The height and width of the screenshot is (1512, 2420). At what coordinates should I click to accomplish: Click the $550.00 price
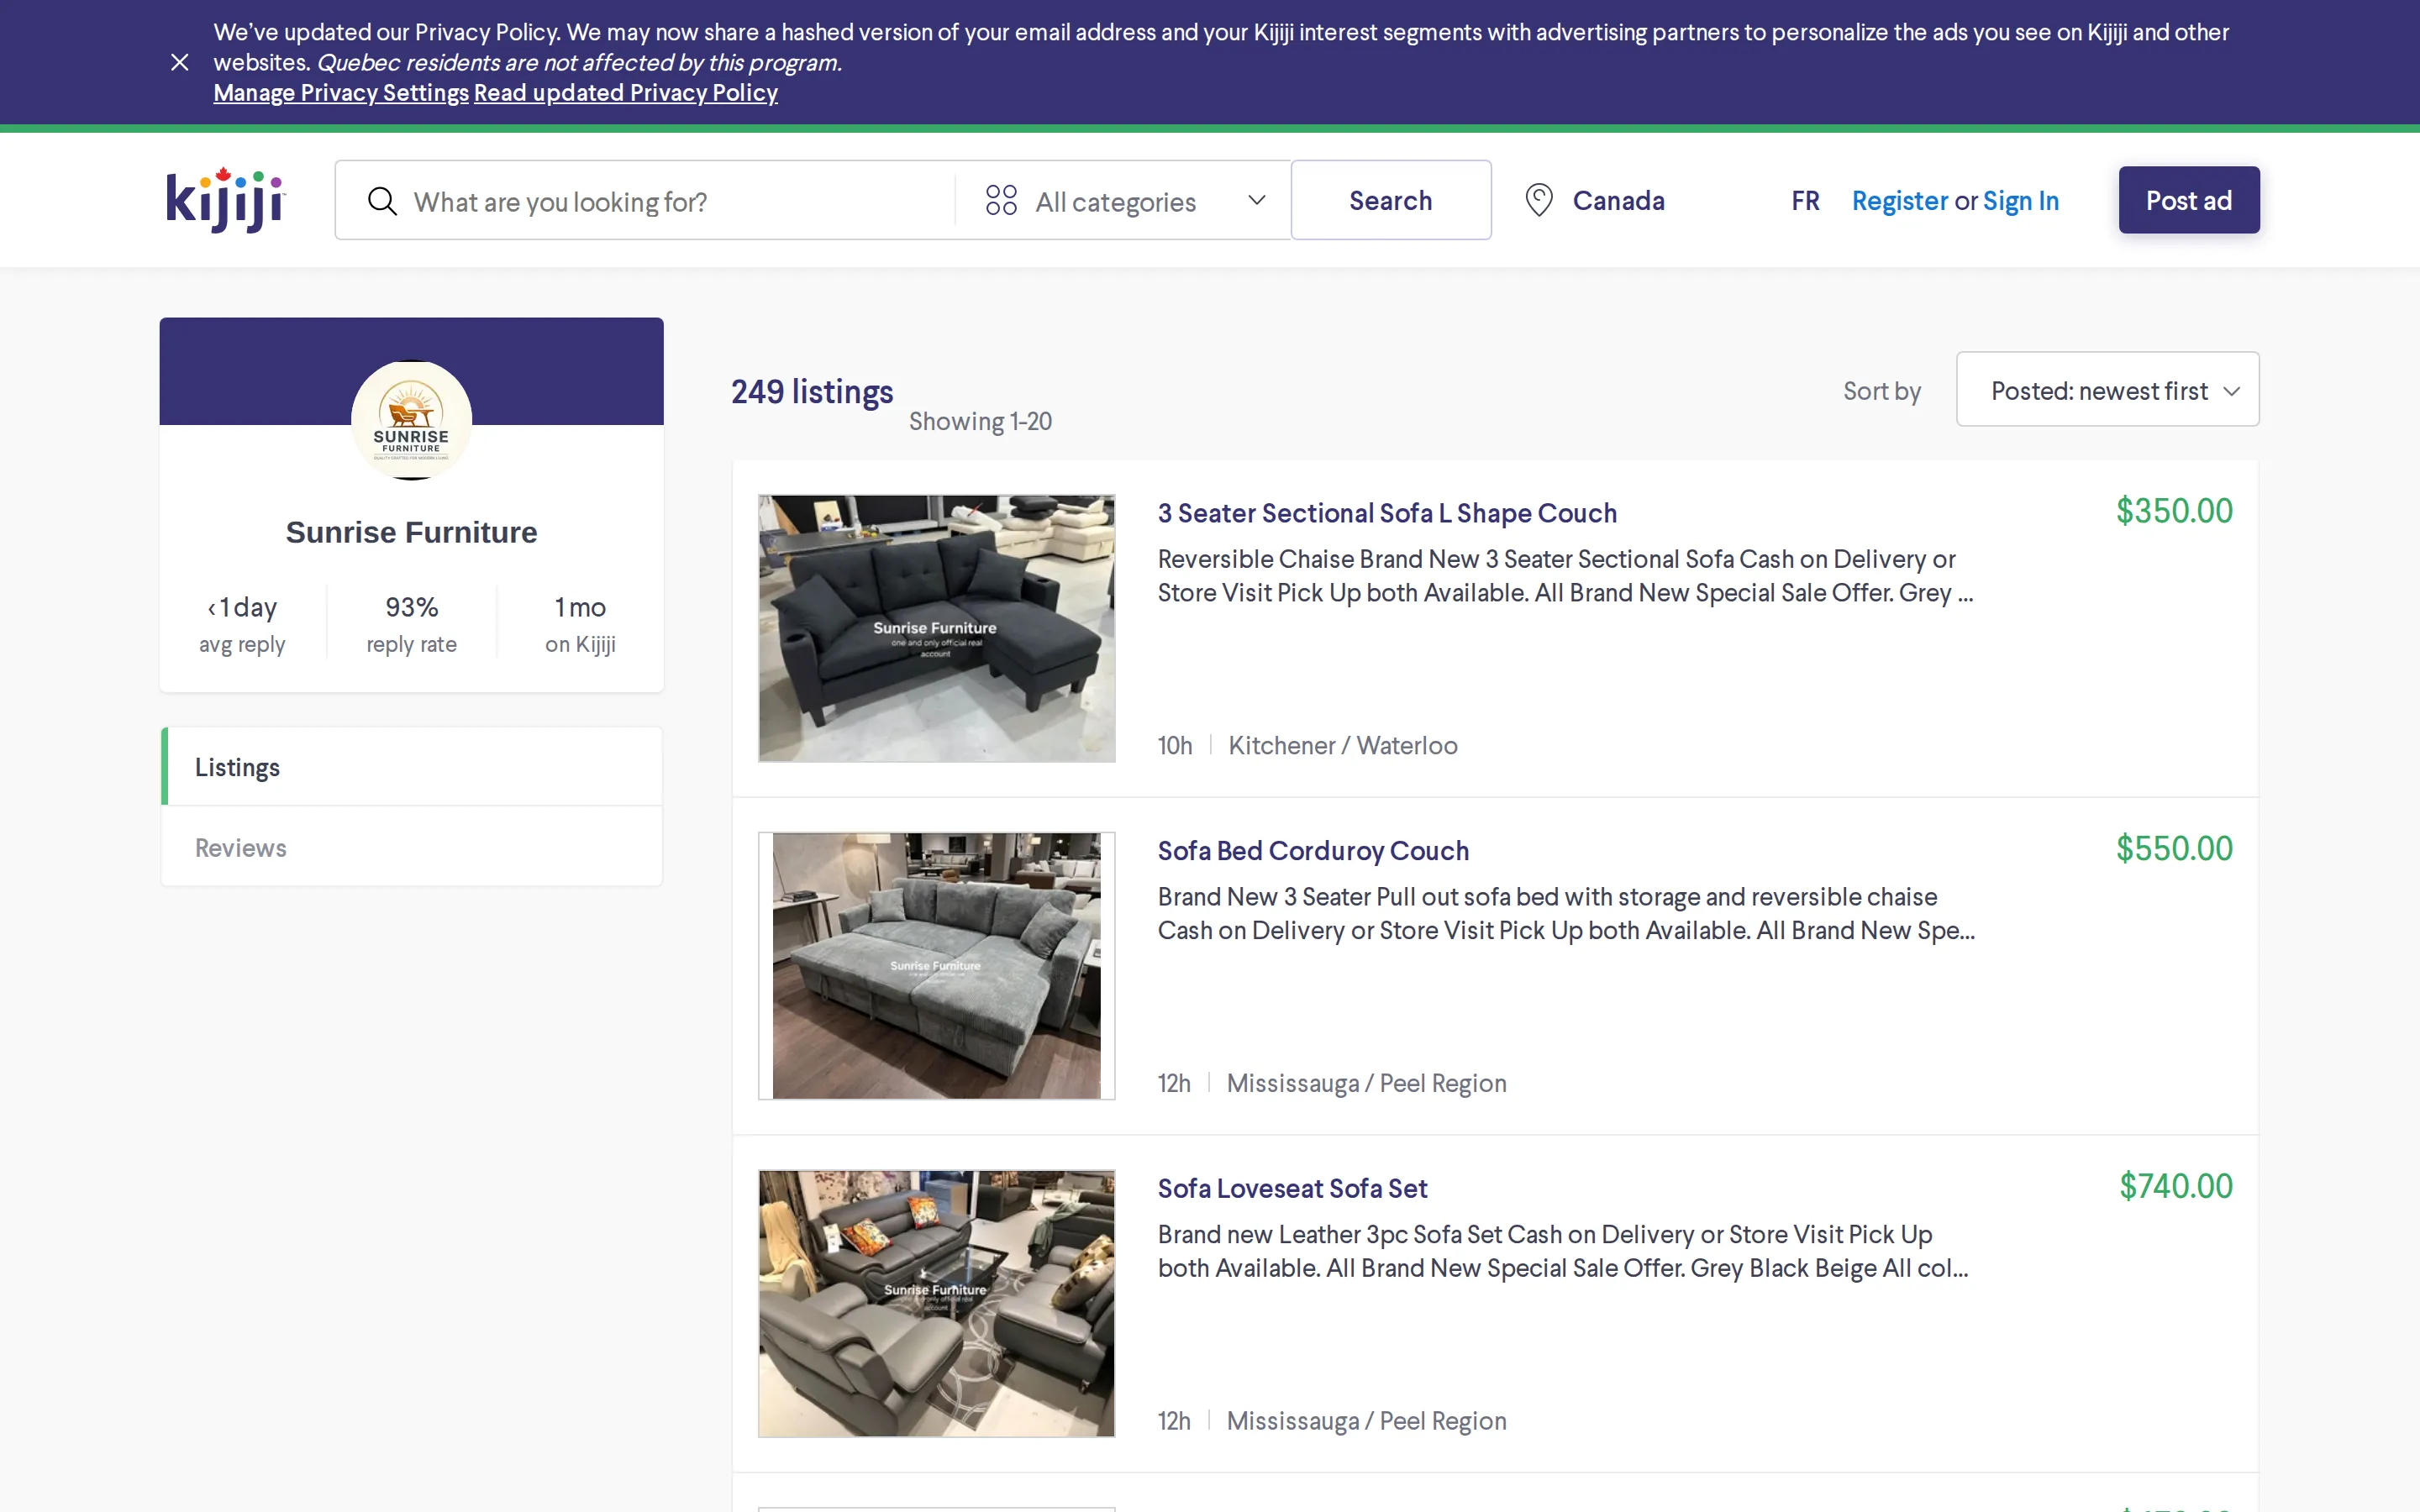(x=2174, y=849)
